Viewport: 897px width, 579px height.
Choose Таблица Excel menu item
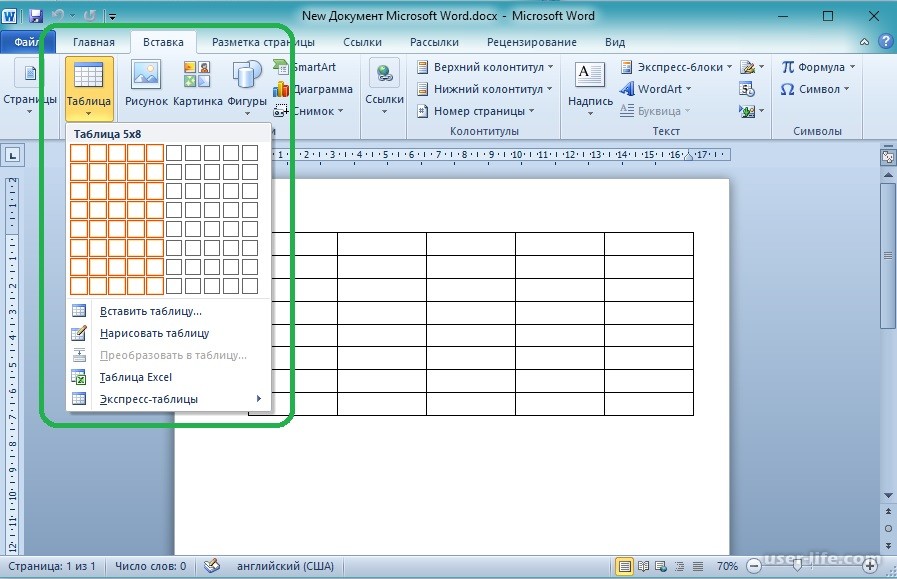click(168, 378)
